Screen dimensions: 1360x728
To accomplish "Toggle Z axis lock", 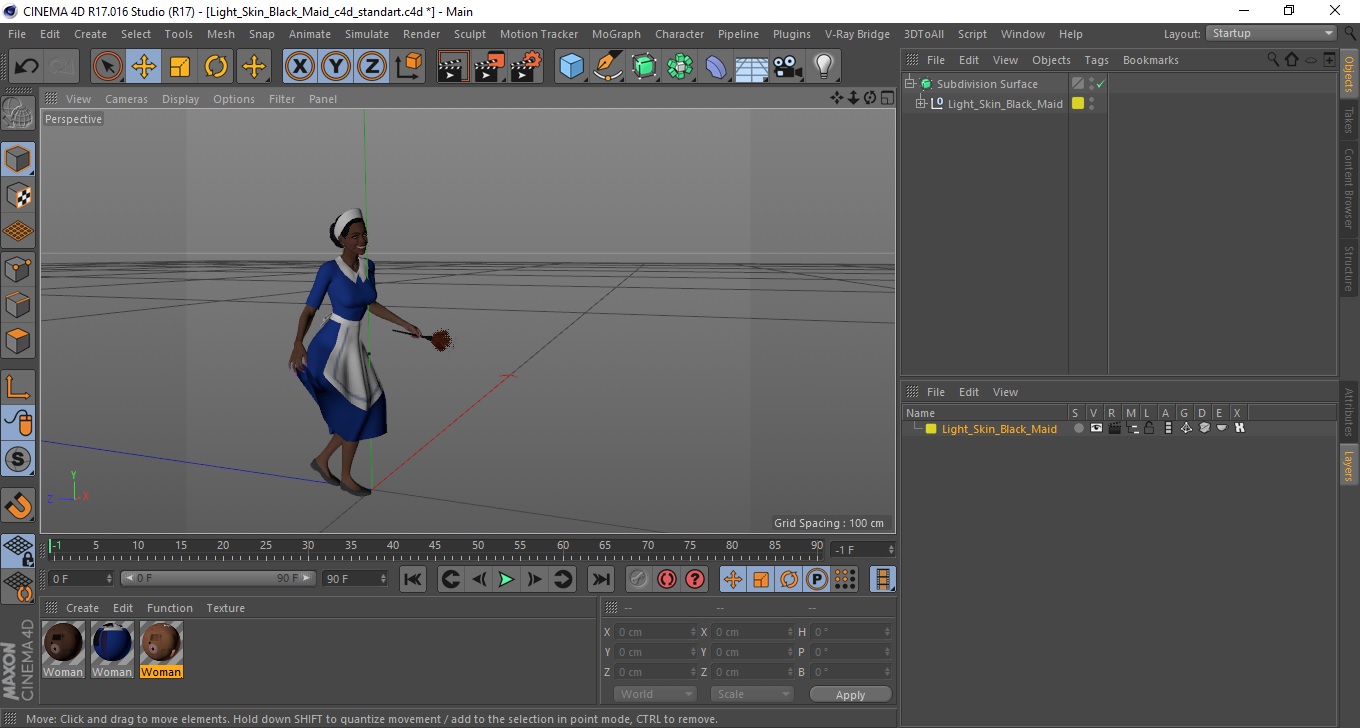I will tap(371, 67).
